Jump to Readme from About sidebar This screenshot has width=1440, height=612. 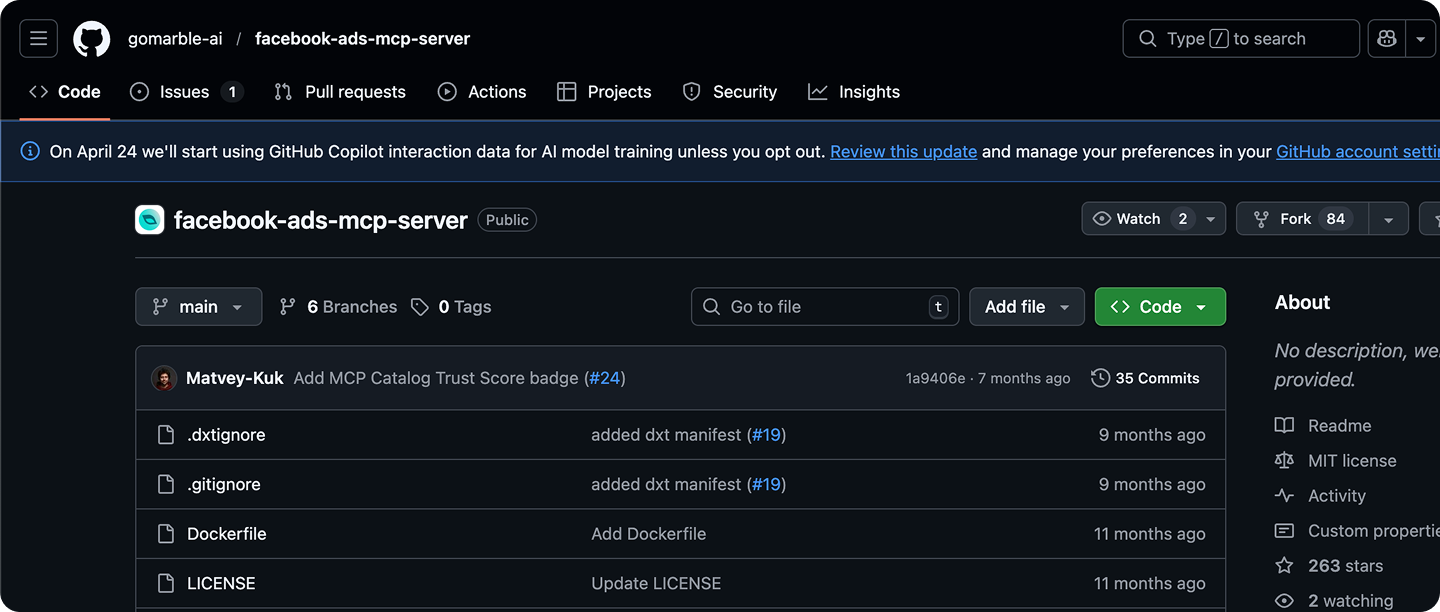pos(1323,426)
